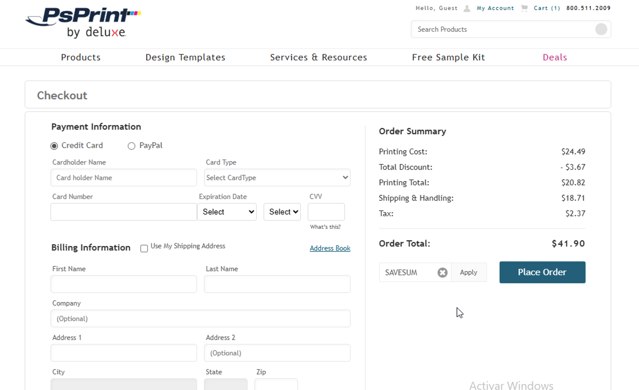Click the Cardholder Name field
Screen dimensions: 639x390
click(x=124, y=178)
